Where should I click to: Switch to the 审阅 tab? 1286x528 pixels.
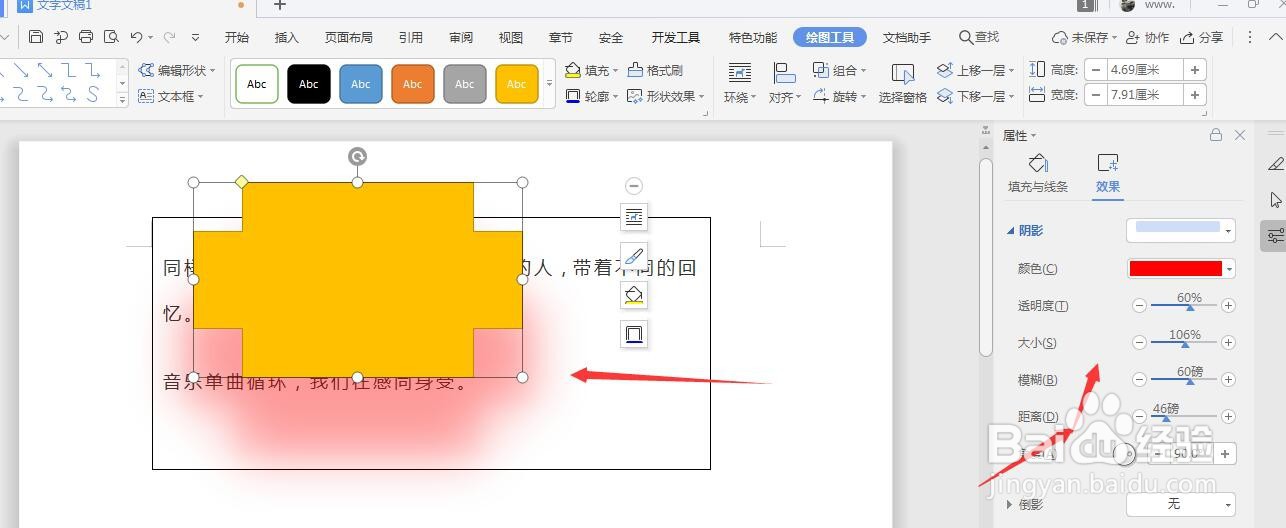click(461, 38)
